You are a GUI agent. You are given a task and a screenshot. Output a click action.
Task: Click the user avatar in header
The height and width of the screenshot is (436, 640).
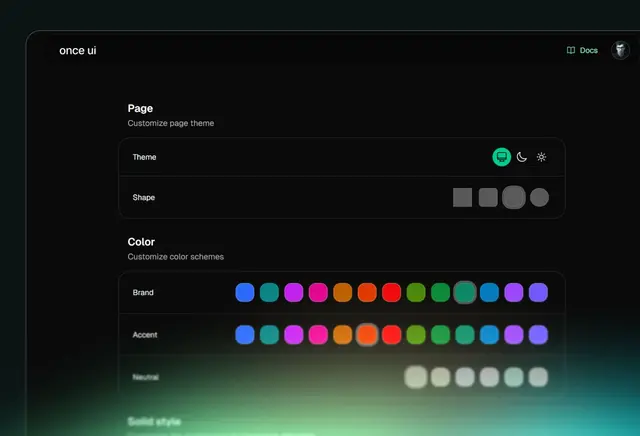point(620,50)
